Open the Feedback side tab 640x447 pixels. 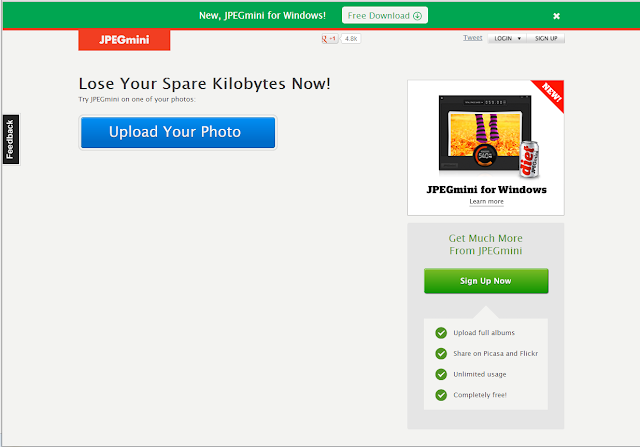coord(11,140)
